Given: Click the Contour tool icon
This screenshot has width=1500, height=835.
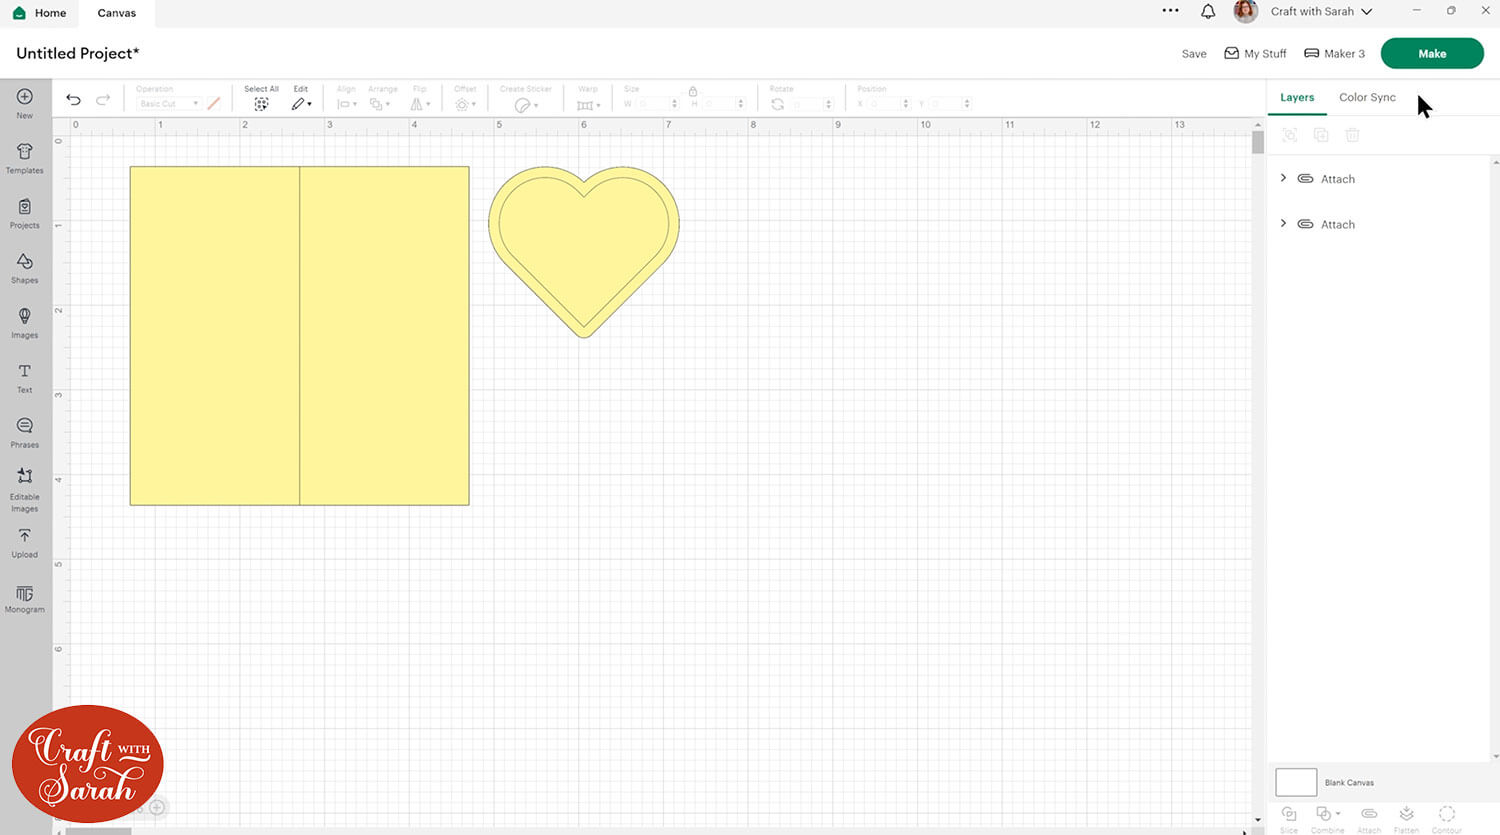Looking at the screenshot, I should coord(1447,814).
